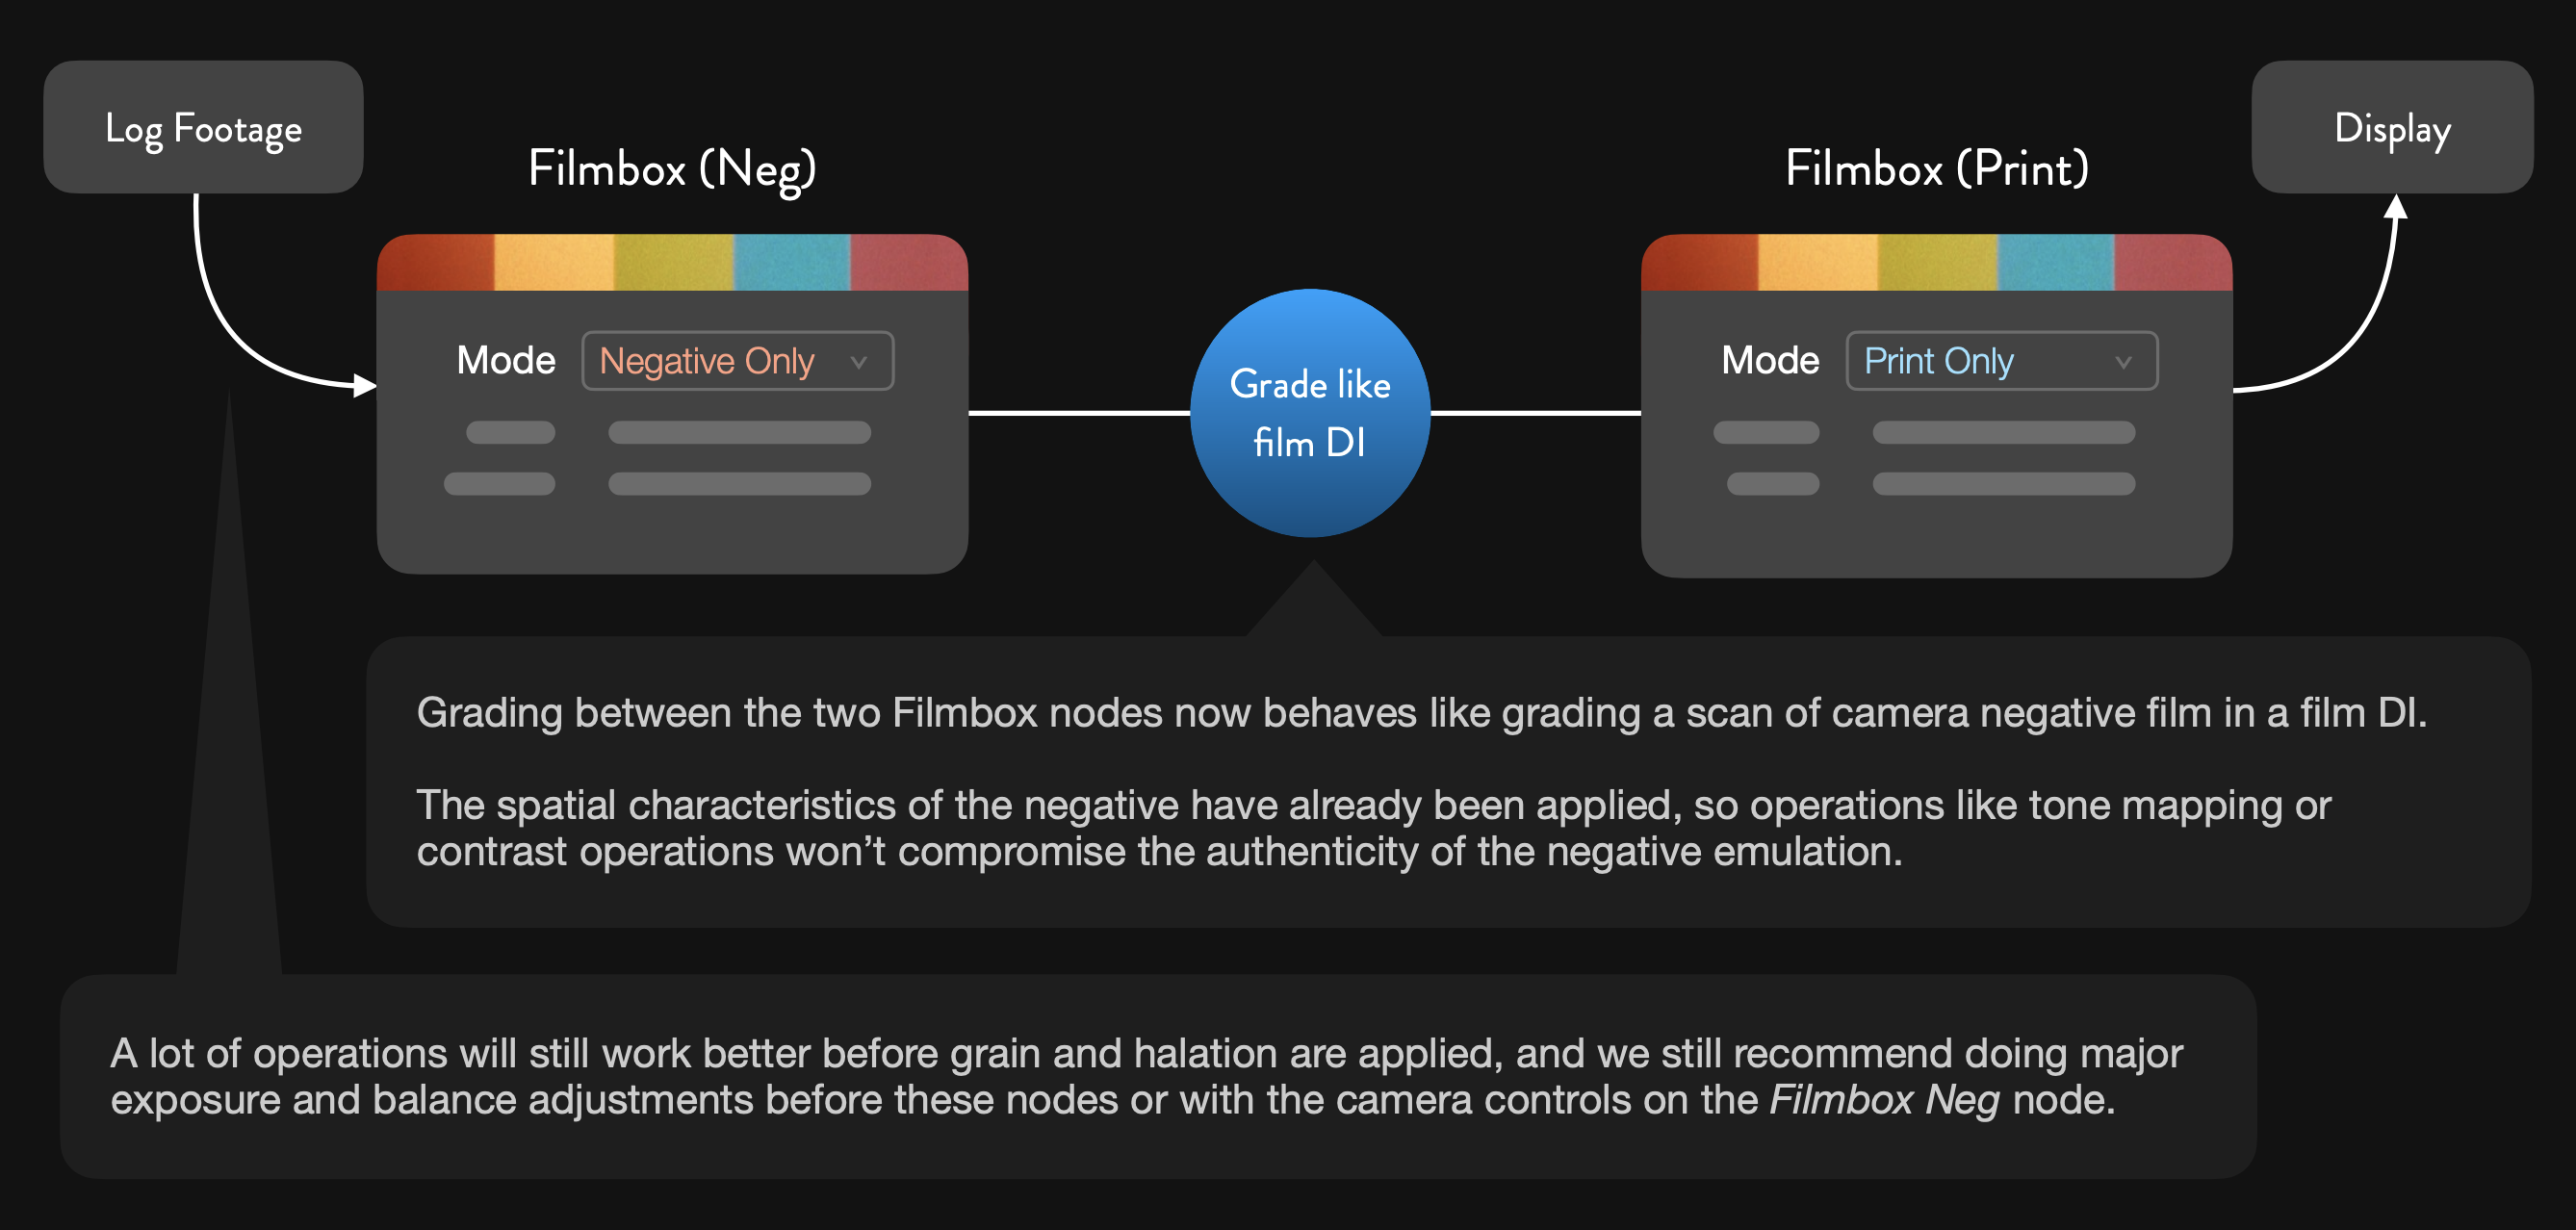Screen dimensions: 2576x1230
Task: Pick the olive yellow swatch on Filmbox Print node
Action: [1937, 263]
